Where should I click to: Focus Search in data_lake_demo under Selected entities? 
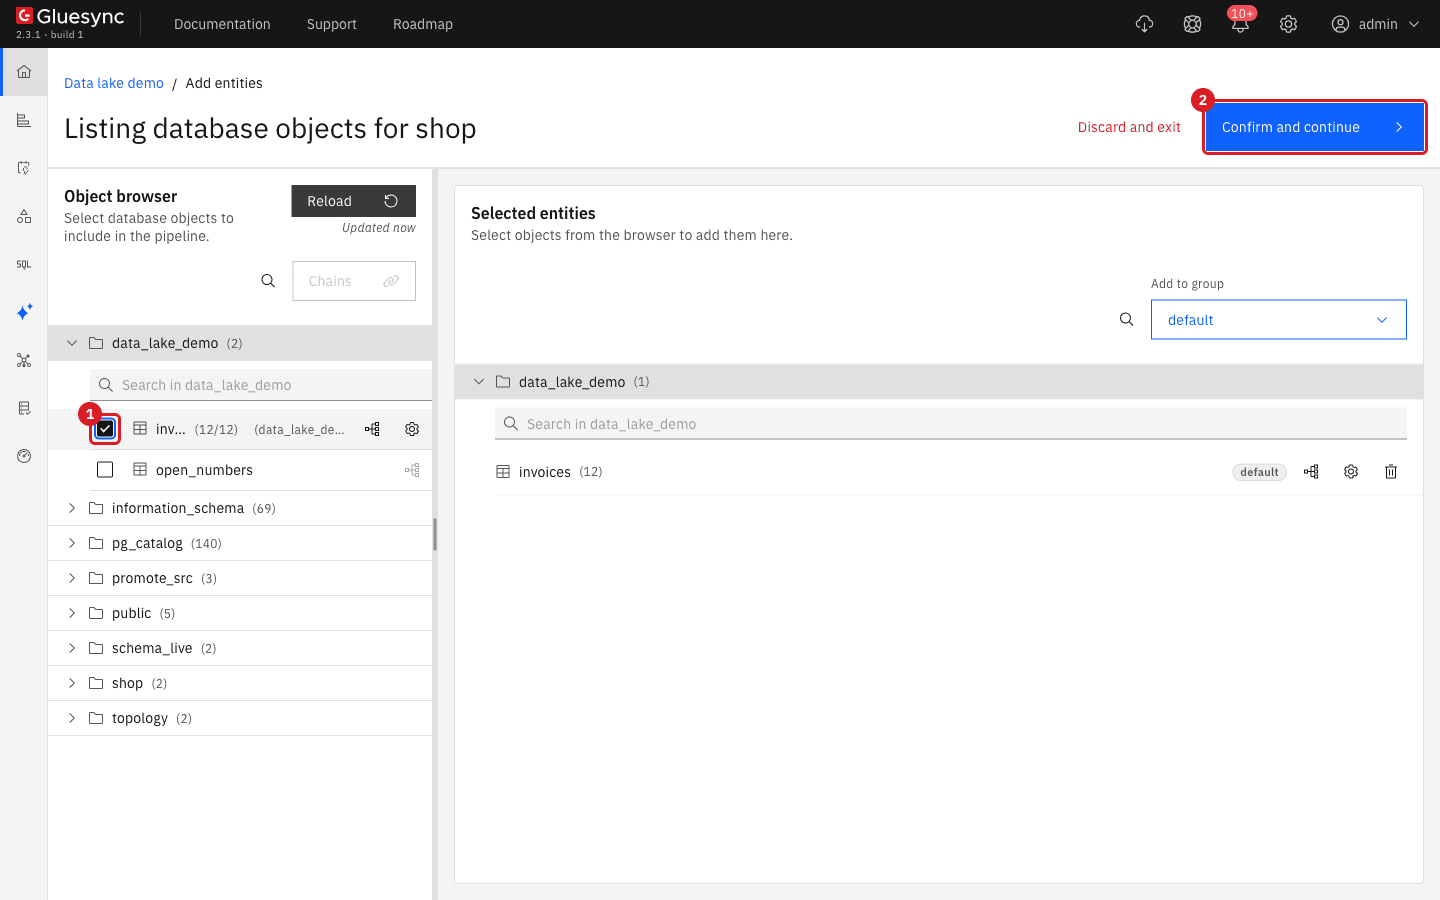[951, 424]
